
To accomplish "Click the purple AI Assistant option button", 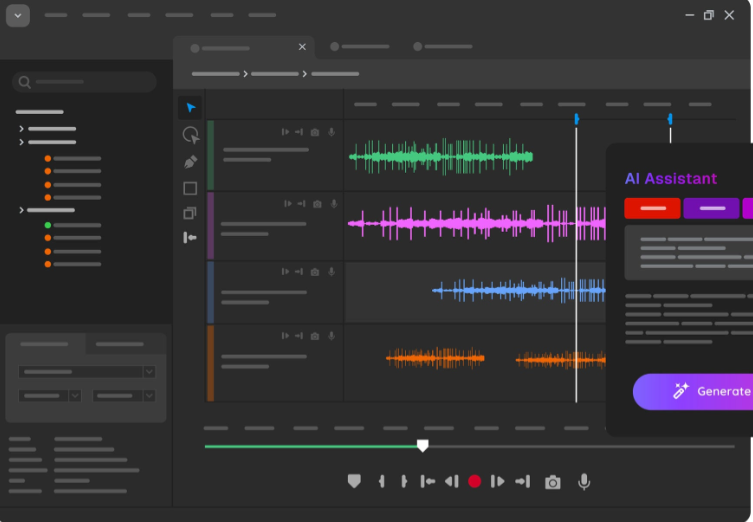I will pos(711,208).
